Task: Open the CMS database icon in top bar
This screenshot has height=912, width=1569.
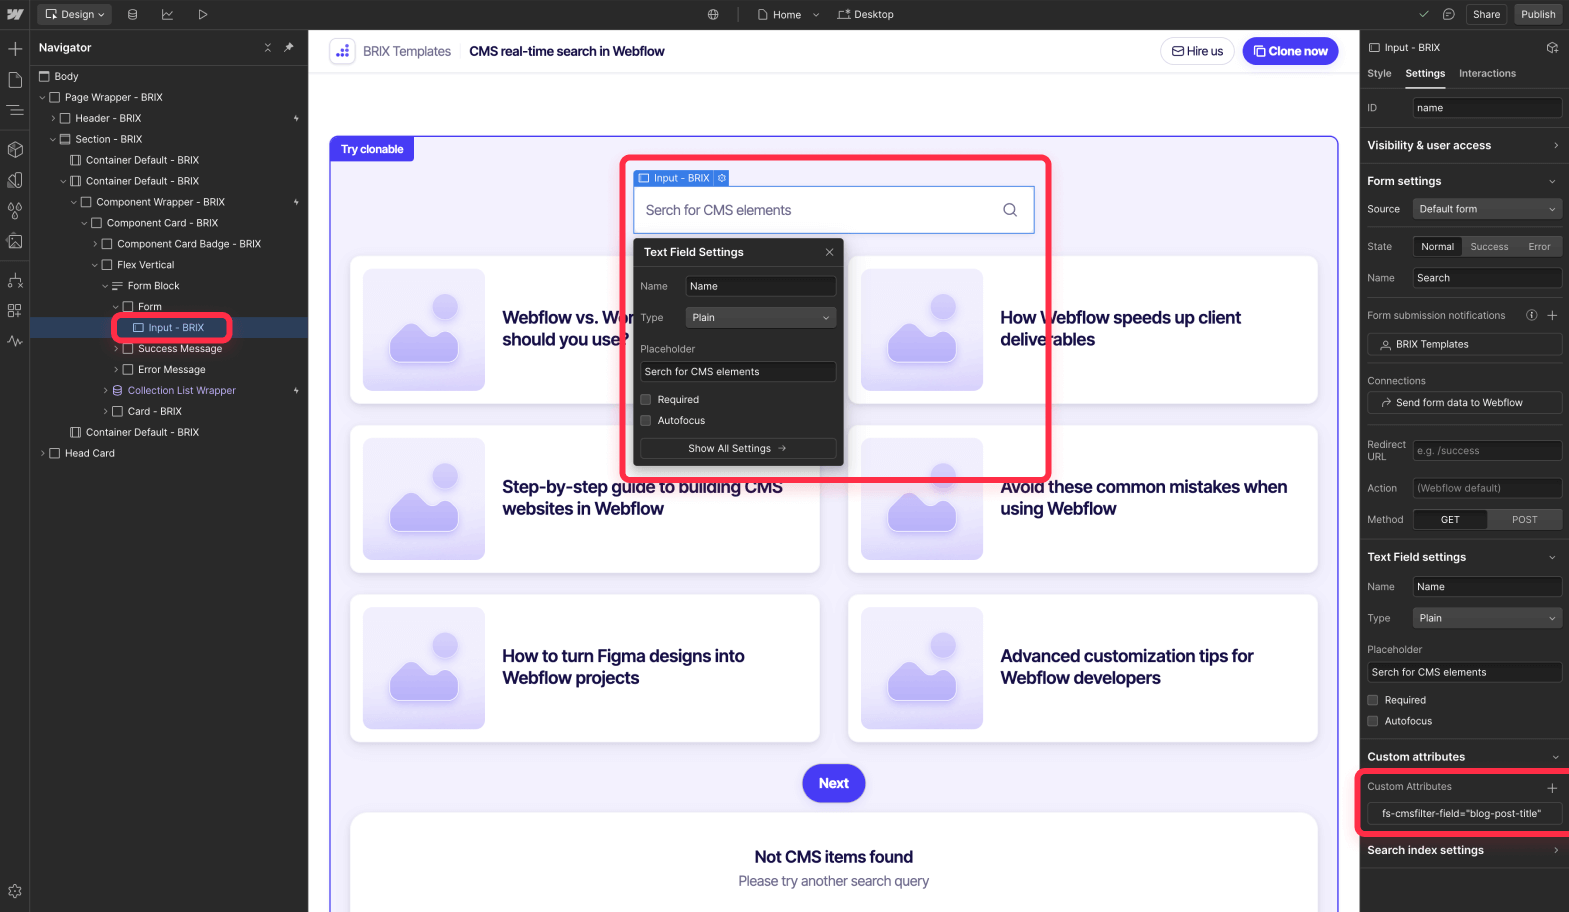Action: 133,14
